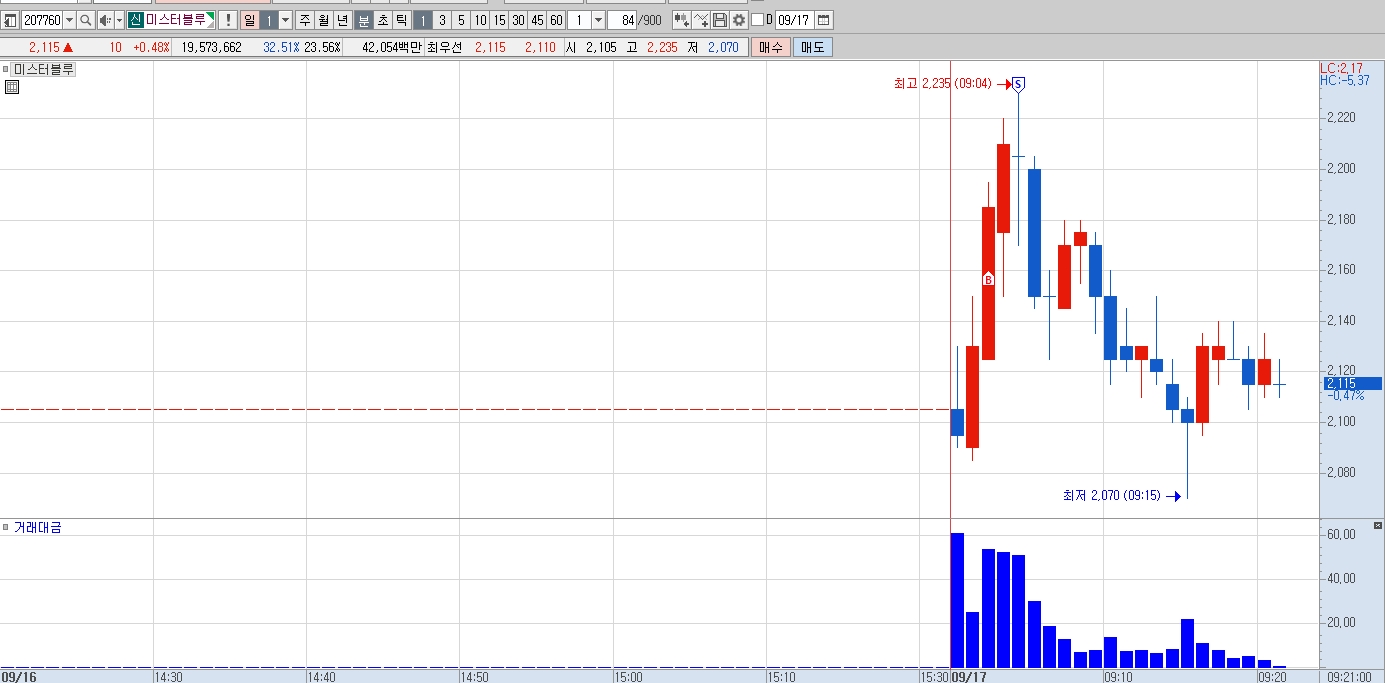This screenshot has height=683, width=1385.
Task: Click the 최우선 best quote label
Action: (445, 47)
